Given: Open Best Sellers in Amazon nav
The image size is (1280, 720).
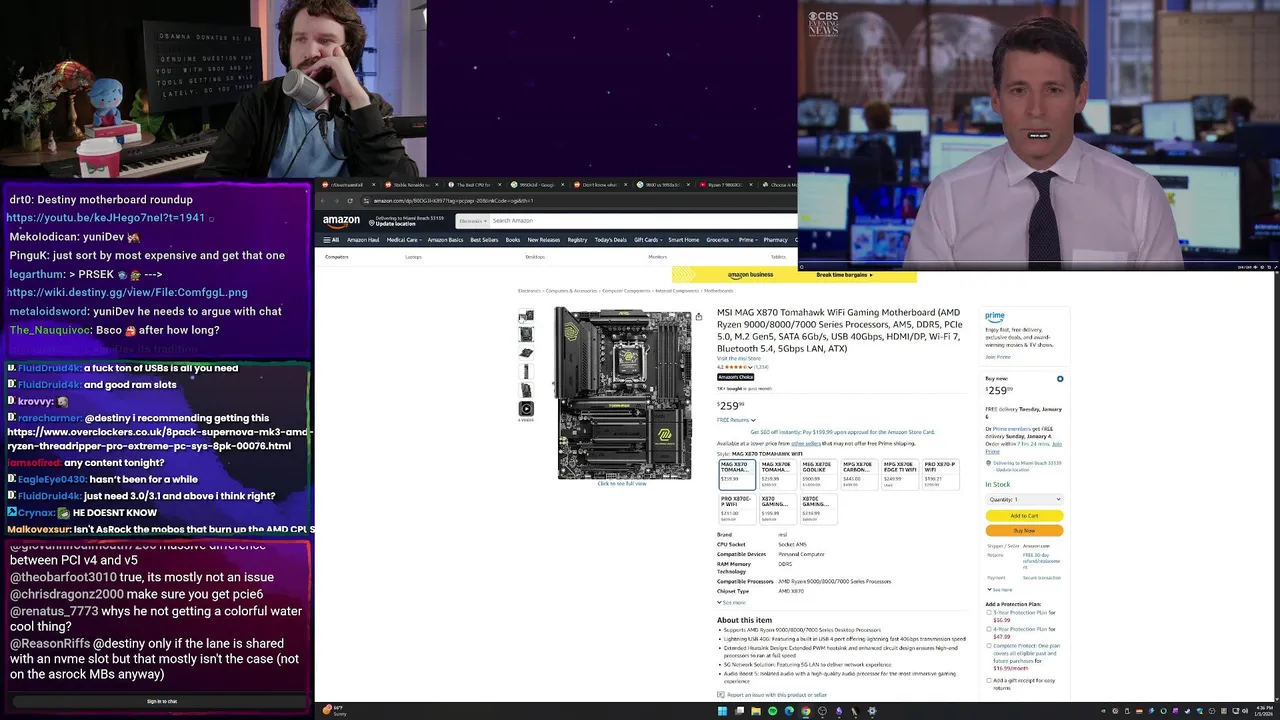Looking at the screenshot, I should [484, 240].
